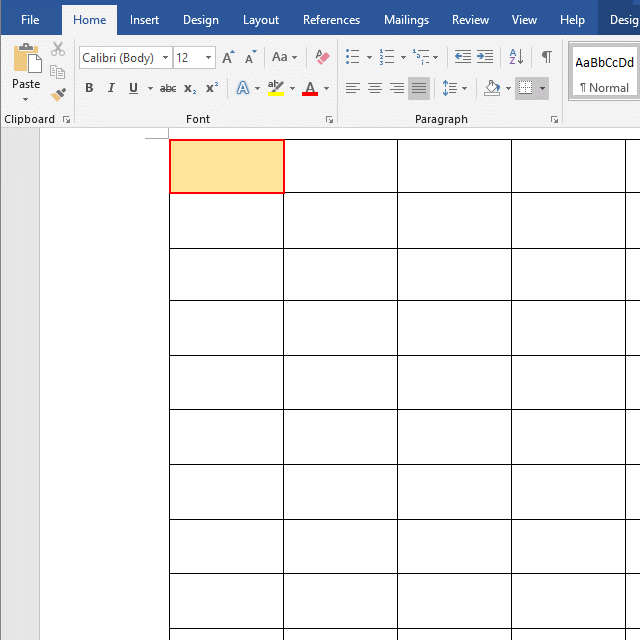Viewport: 640px width, 640px height.
Task: Toggle show paragraph marks
Action: coord(547,57)
